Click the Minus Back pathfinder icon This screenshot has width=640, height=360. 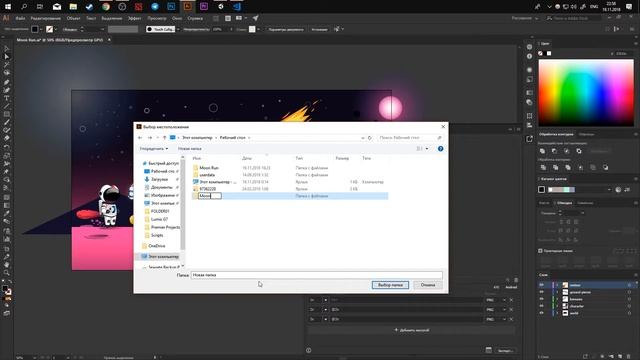[x=605, y=167]
